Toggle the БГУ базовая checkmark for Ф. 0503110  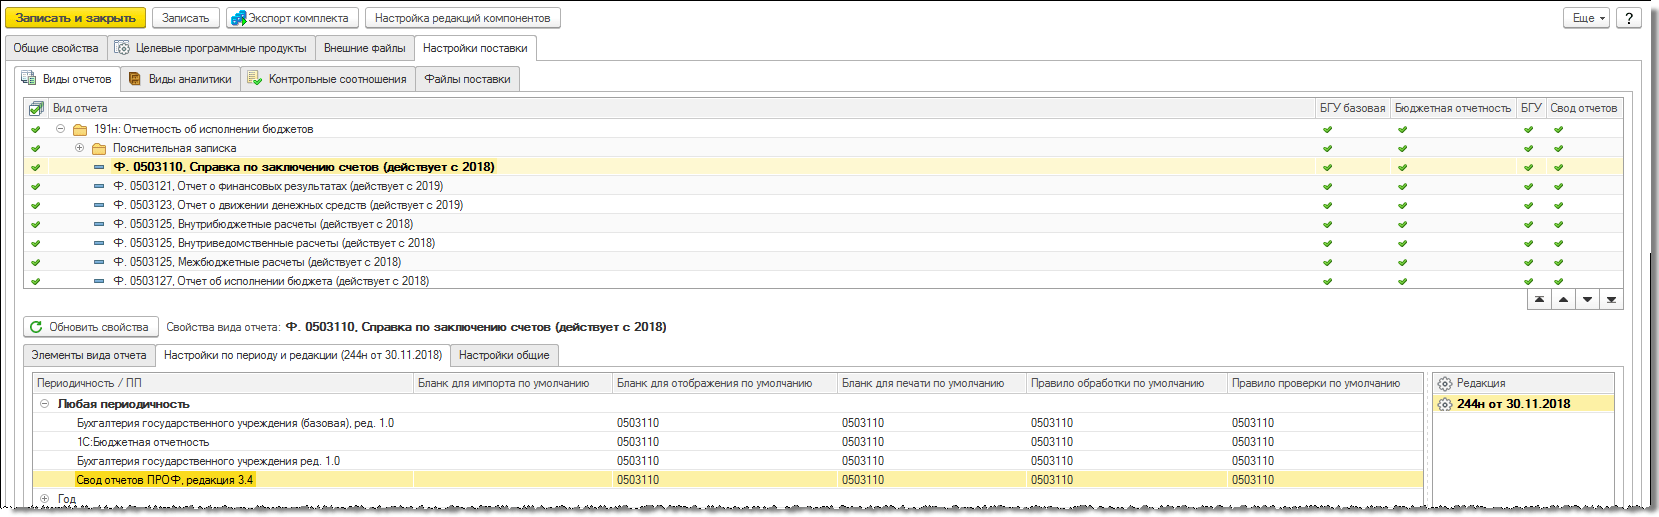click(1327, 167)
